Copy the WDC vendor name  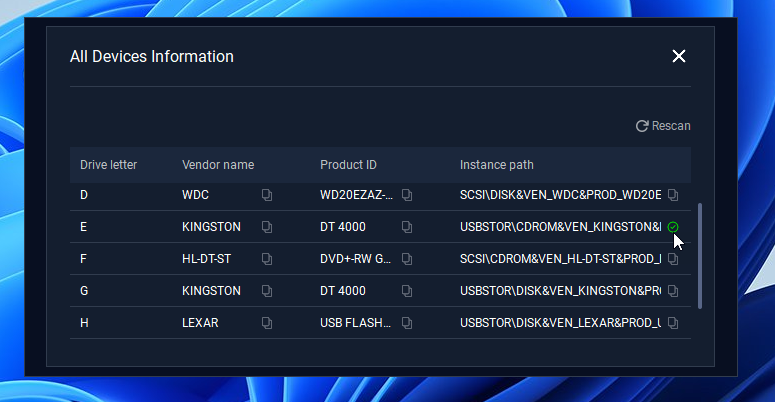pyautogui.click(x=267, y=195)
